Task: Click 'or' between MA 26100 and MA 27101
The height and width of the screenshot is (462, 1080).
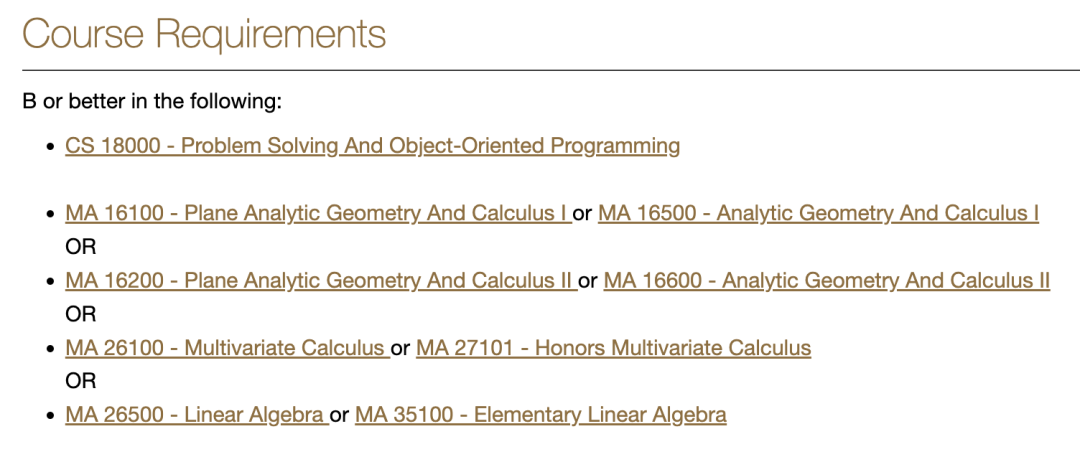Action: [401, 348]
